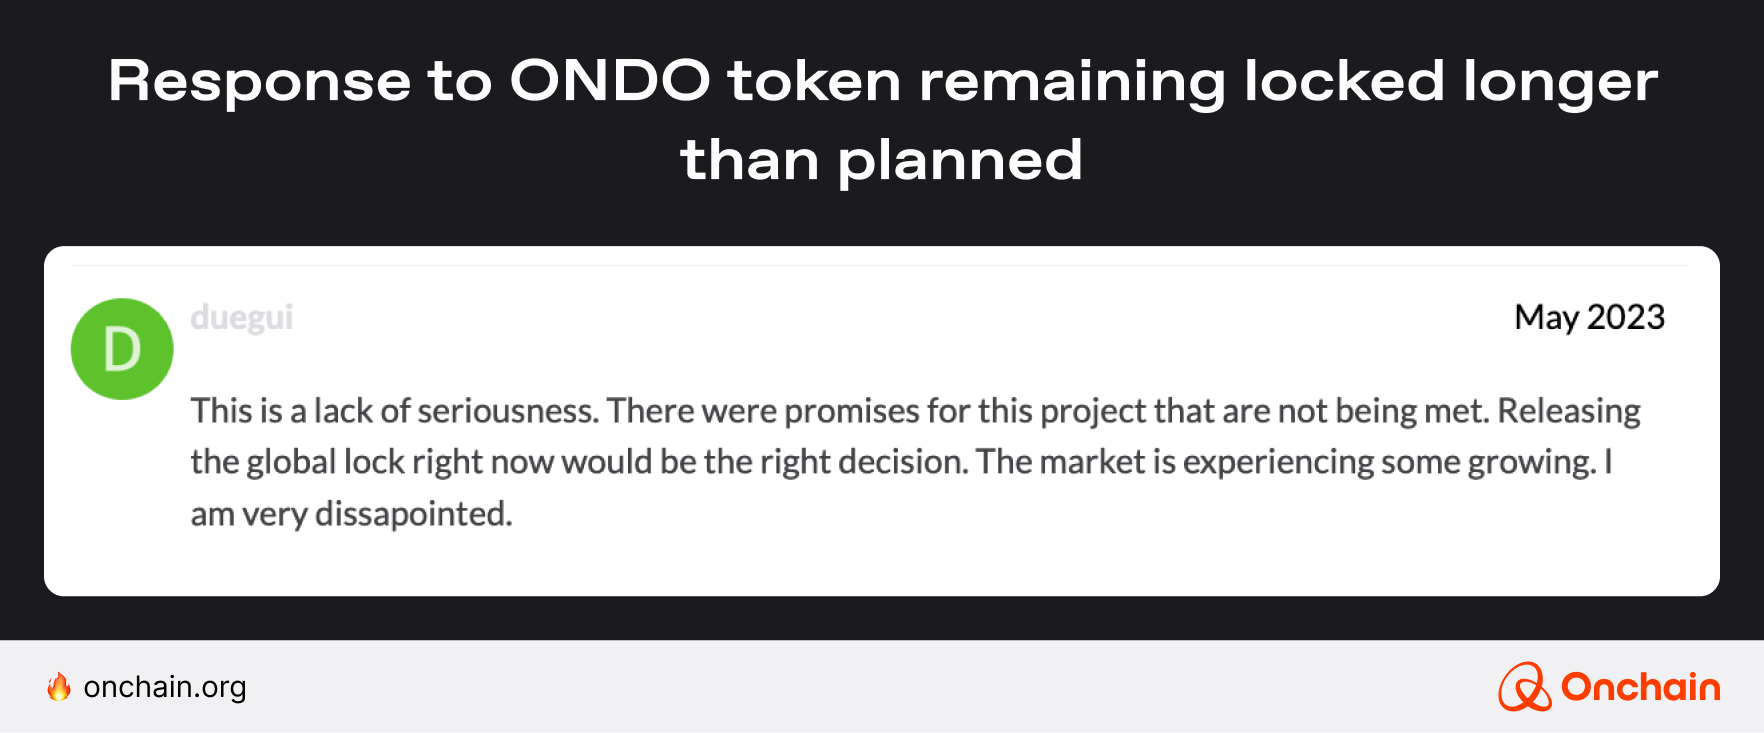Viewport: 1764px width, 733px height.
Task: Open the onchain.org link
Action: [x=165, y=687]
